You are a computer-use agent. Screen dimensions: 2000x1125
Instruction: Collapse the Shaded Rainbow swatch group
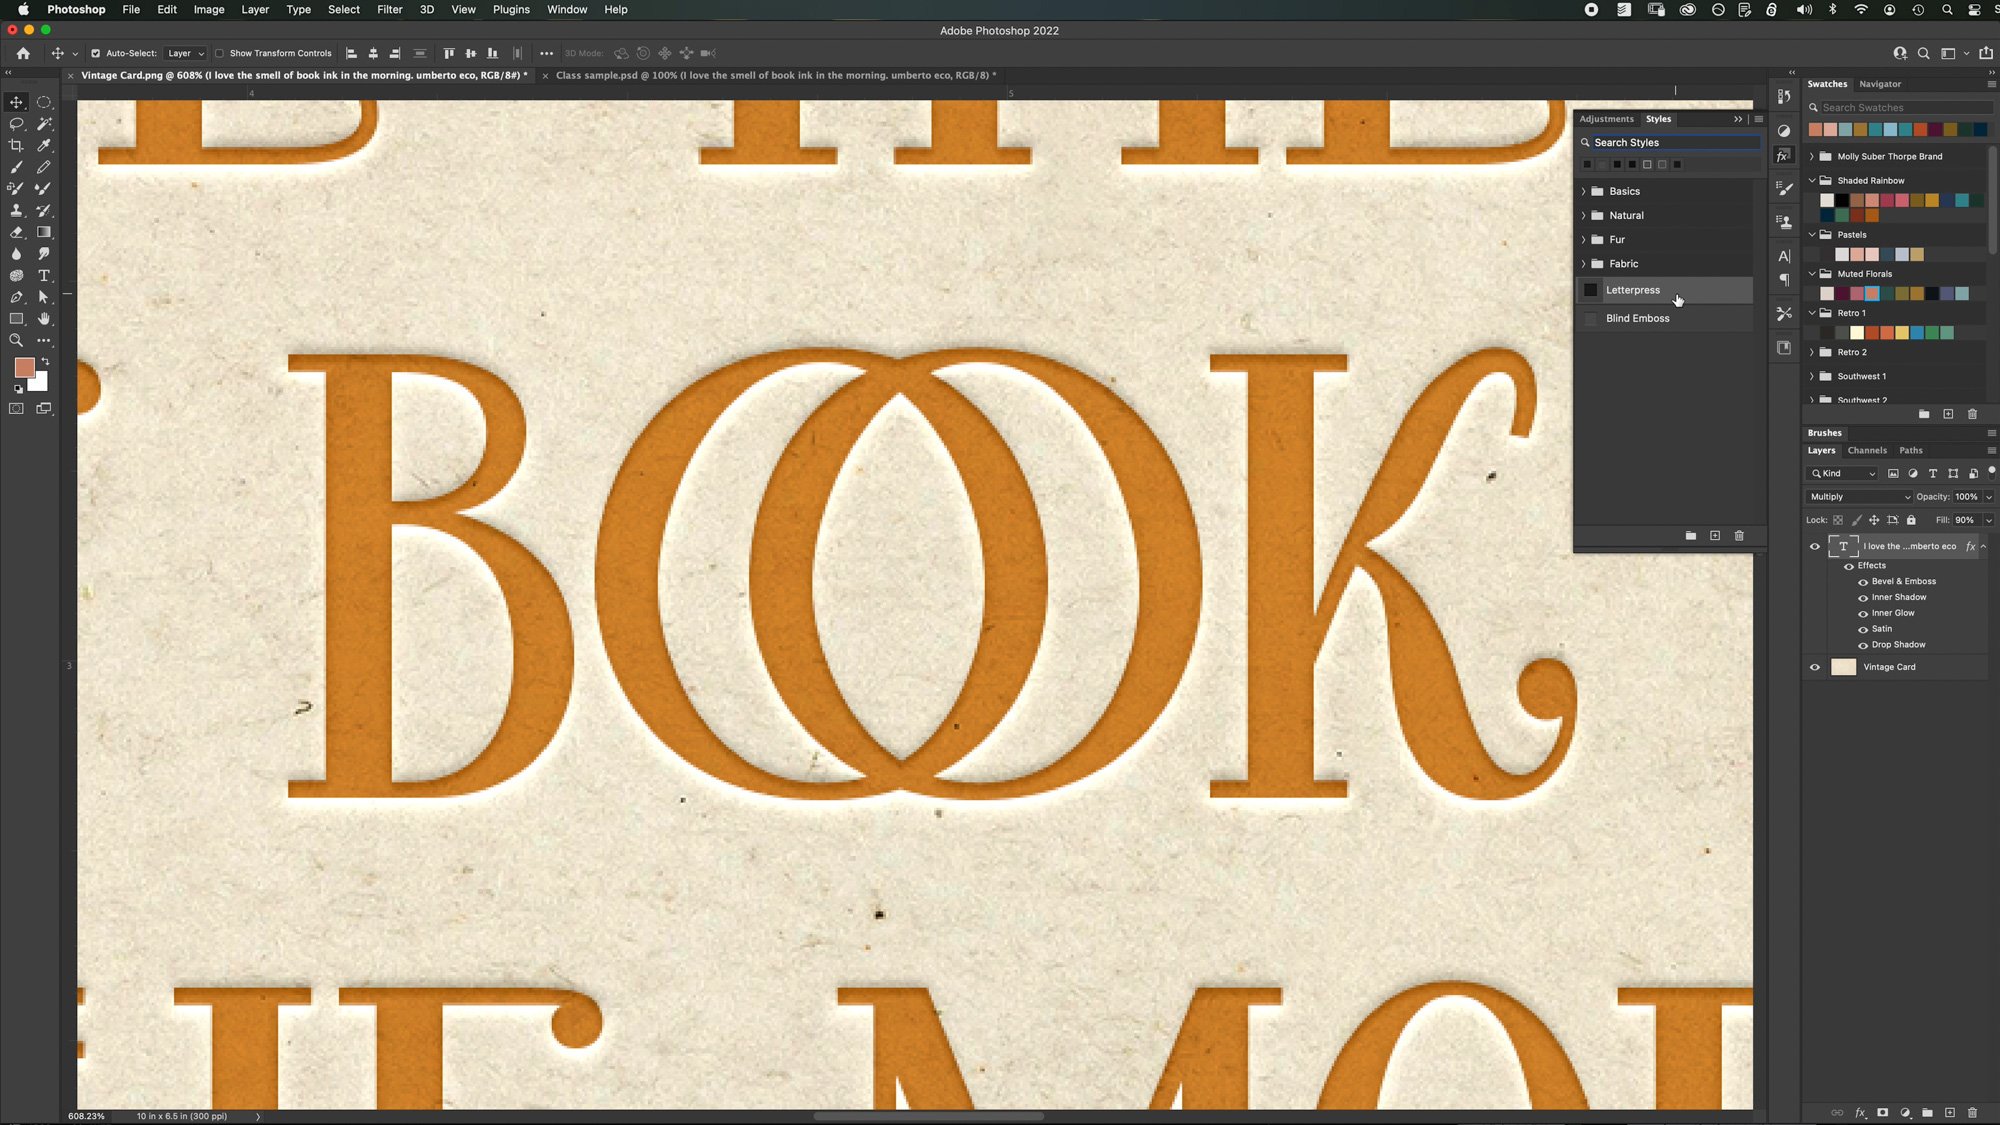pos(1812,181)
